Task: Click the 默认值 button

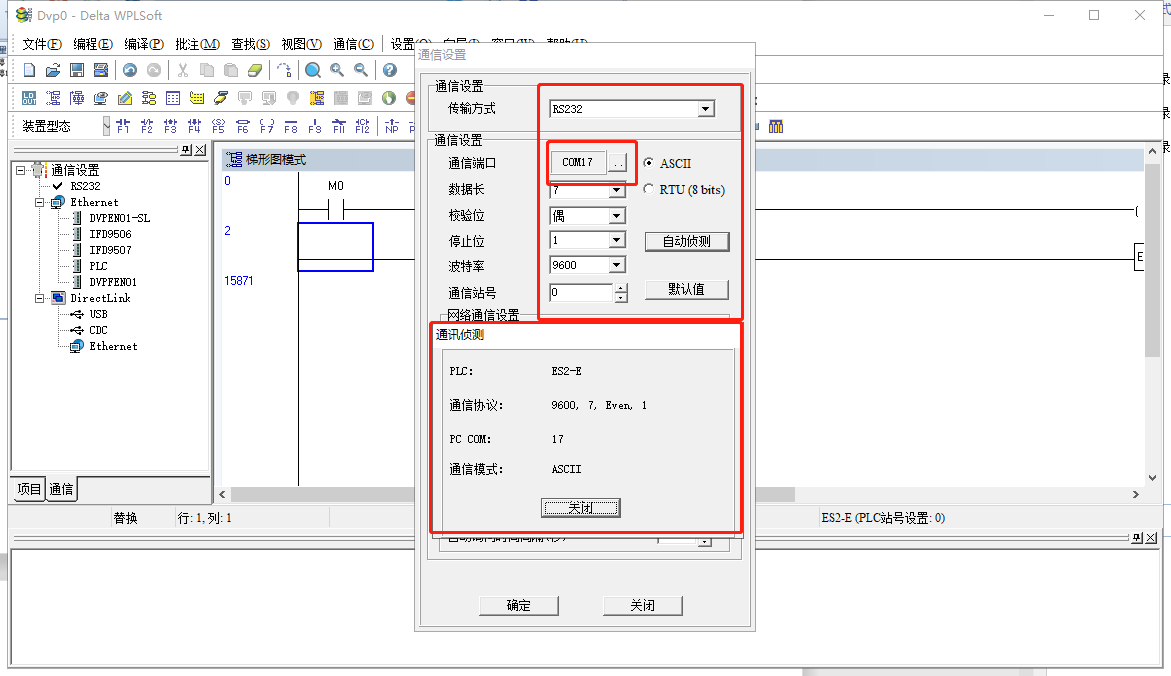Action: [686, 289]
